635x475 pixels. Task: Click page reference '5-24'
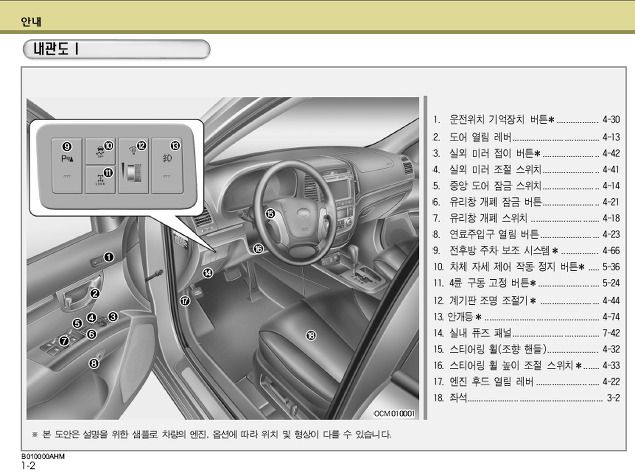click(x=611, y=283)
